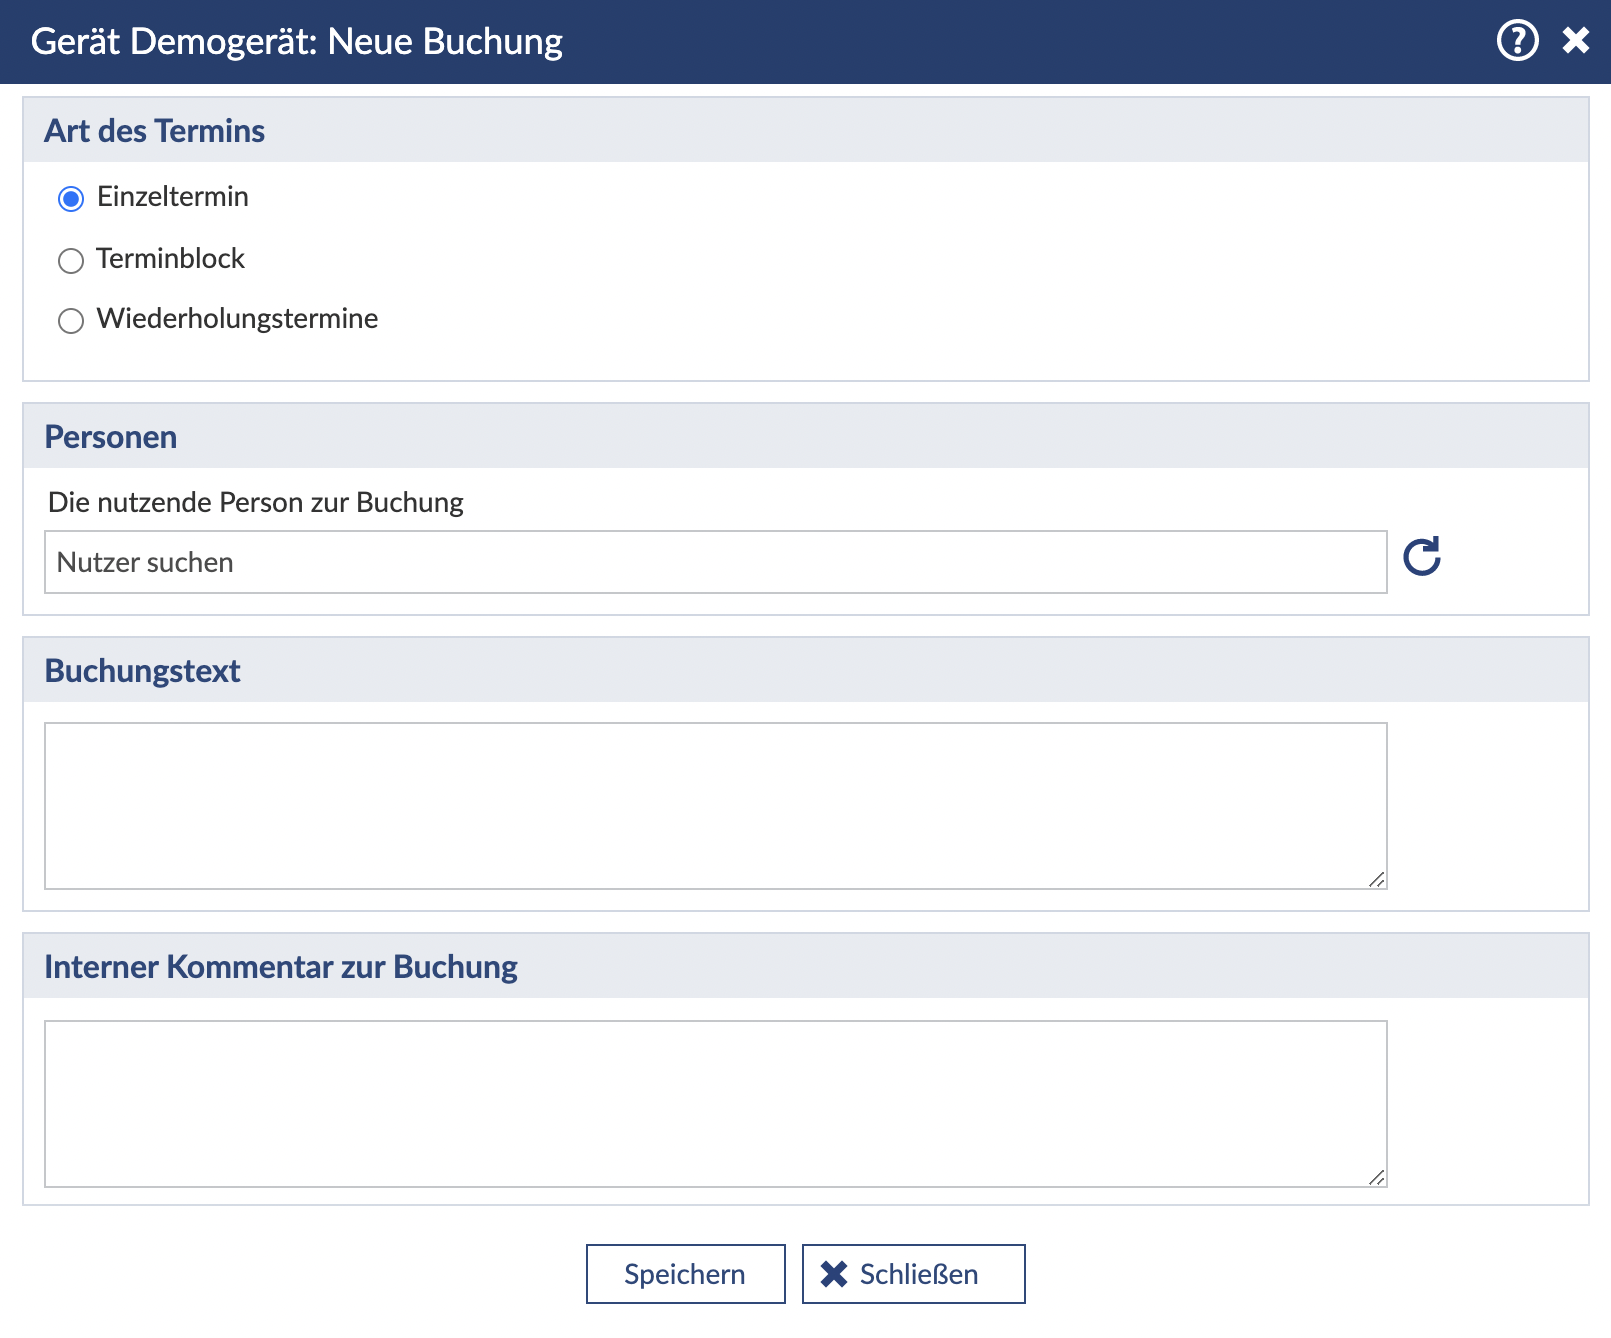This screenshot has width=1611, height=1338.
Task: Open the help icon in title bar
Action: (x=1517, y=41)
